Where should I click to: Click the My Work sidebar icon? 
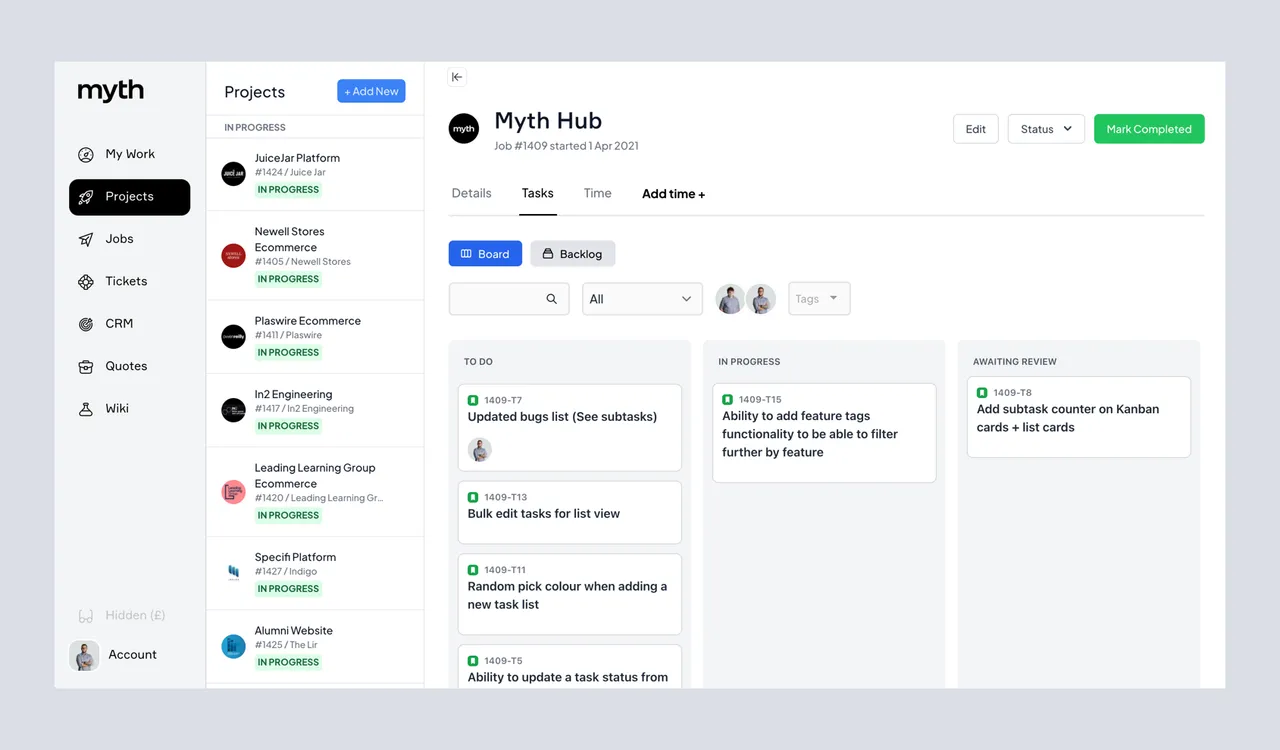(86, 154)
